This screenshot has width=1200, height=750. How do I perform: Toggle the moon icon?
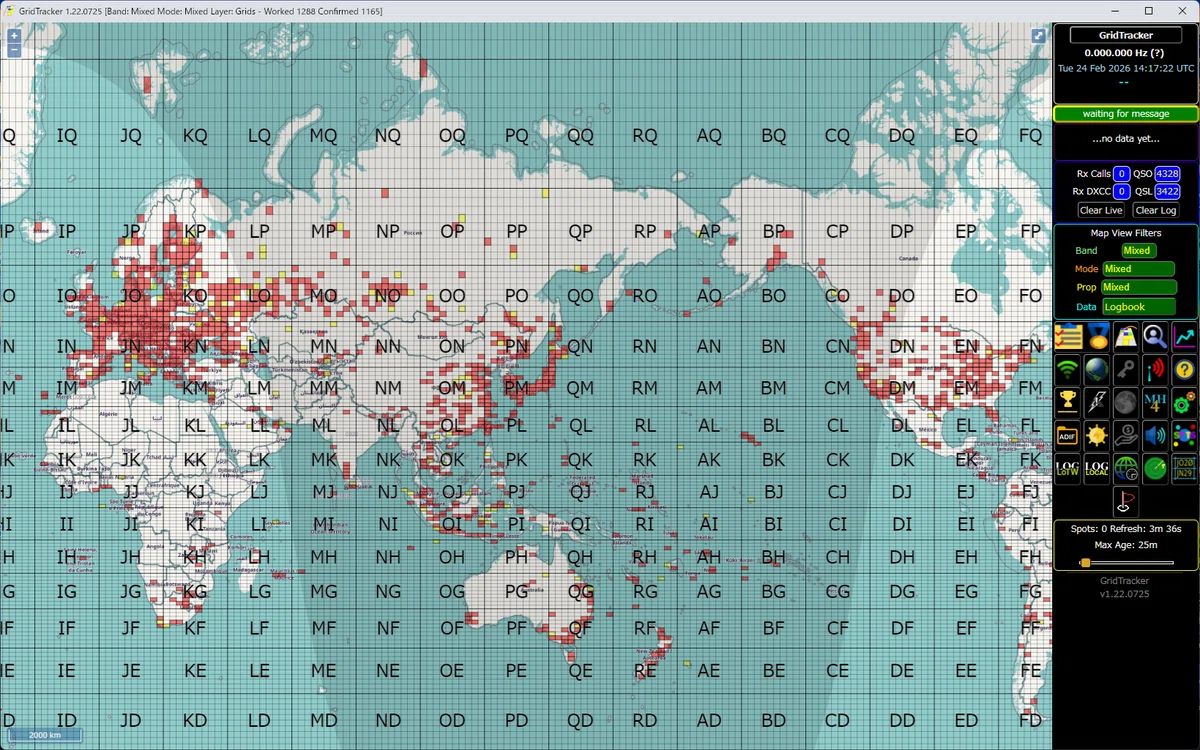[1126, 403]
